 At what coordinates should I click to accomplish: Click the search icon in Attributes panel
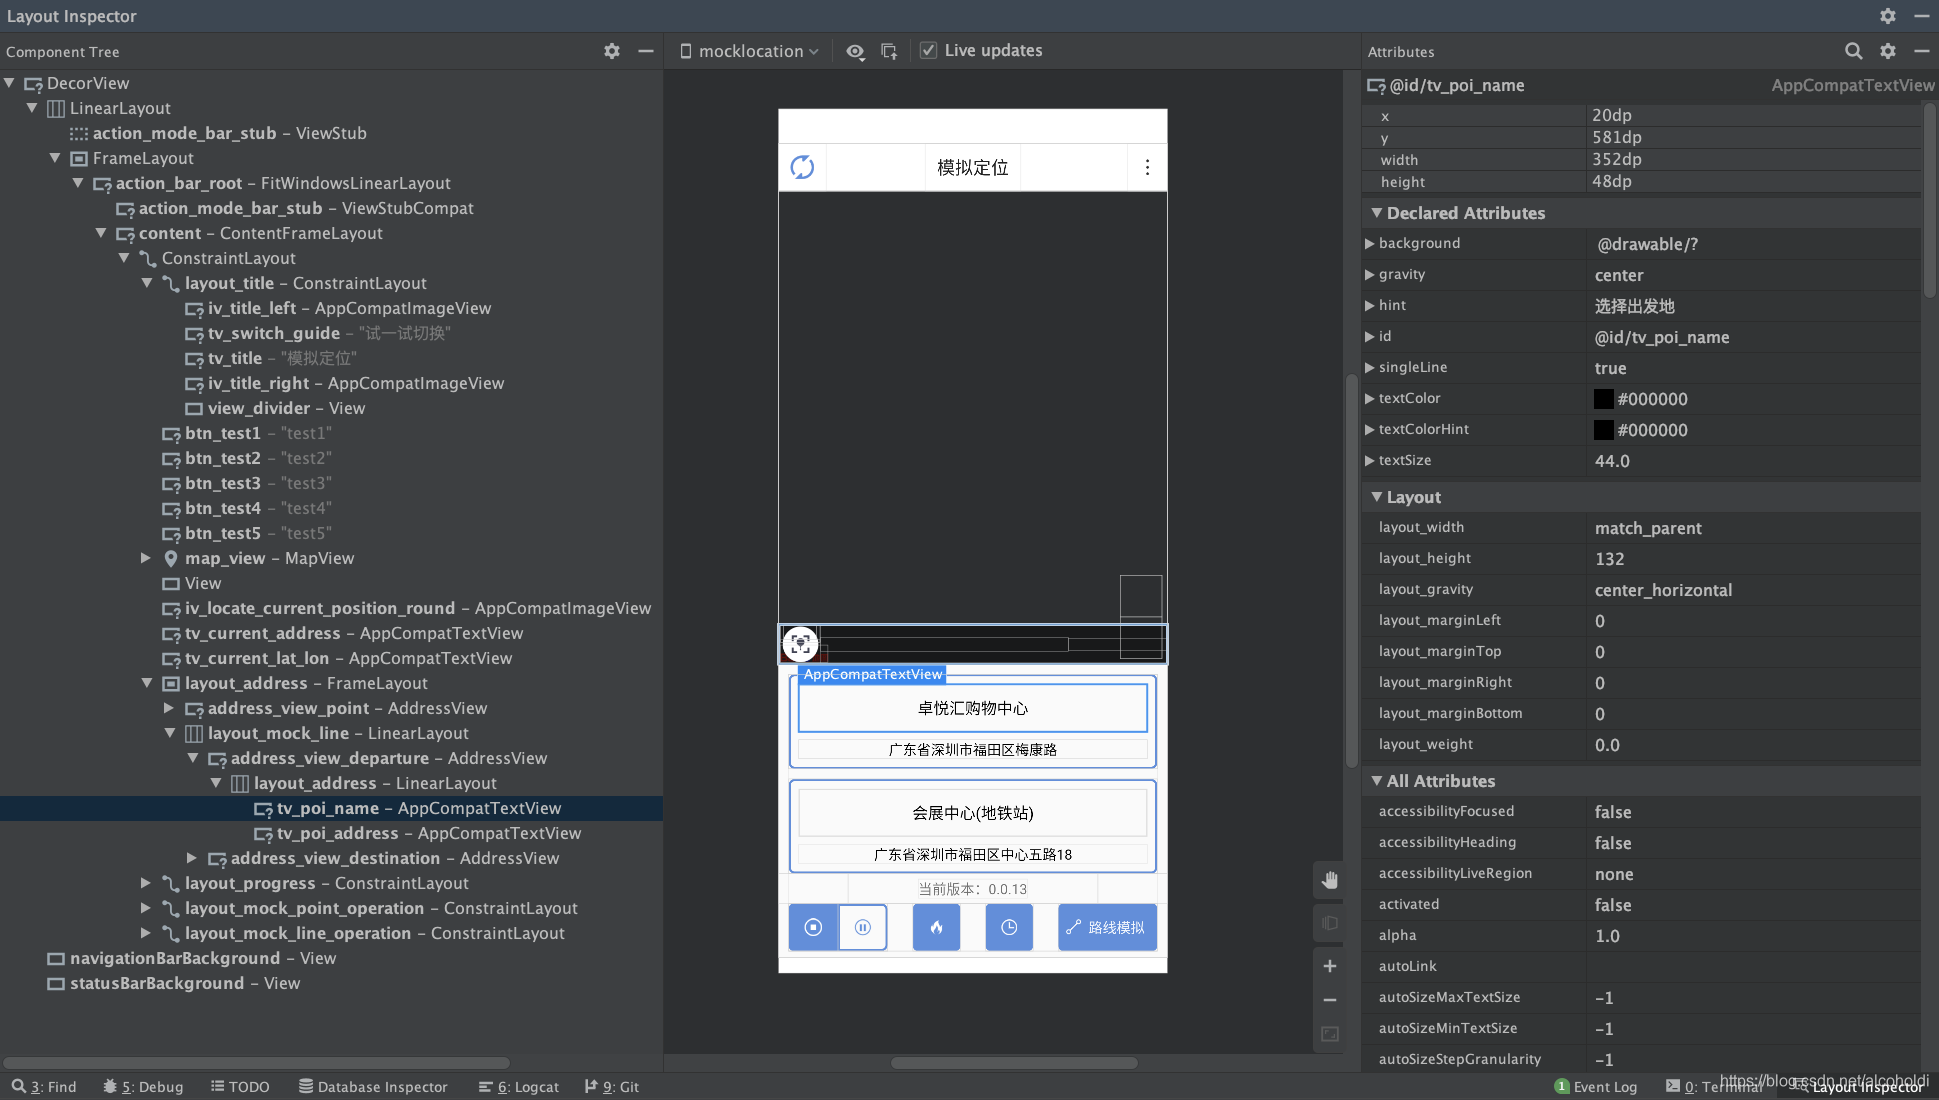pyautogui.click(x=1852, y=52)
